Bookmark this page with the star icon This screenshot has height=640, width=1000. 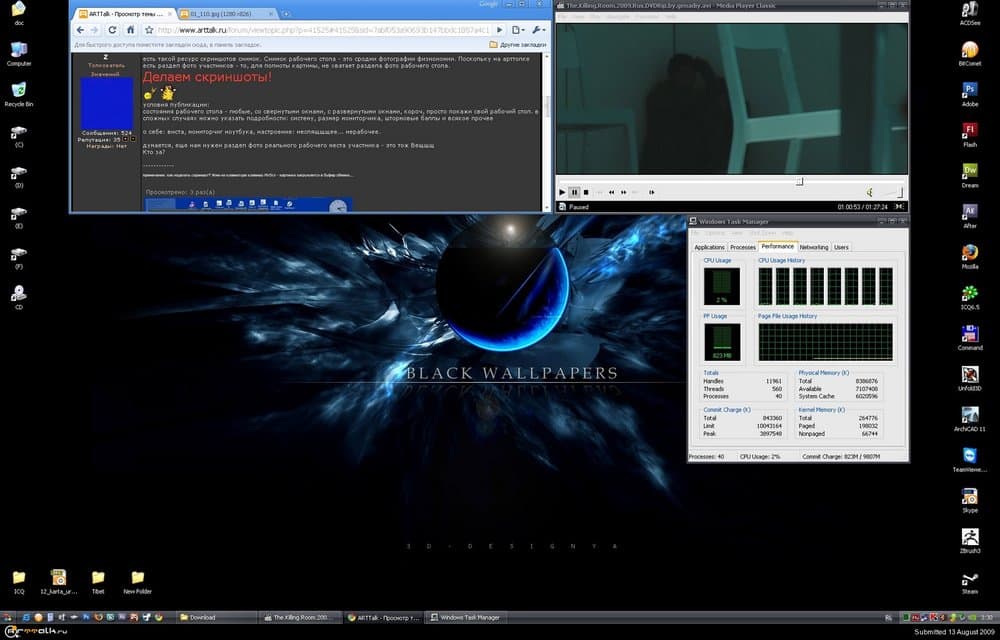click(149, 30)
